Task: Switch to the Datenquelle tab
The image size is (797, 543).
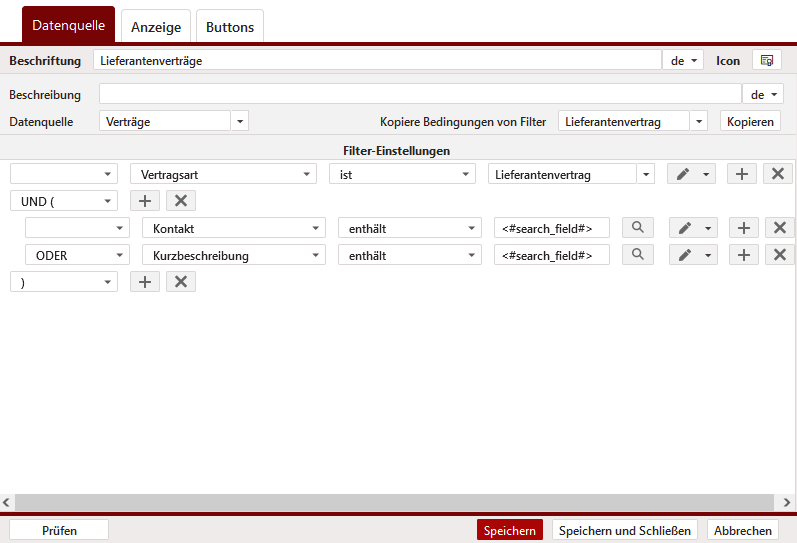Action: (x=69, y=25)
